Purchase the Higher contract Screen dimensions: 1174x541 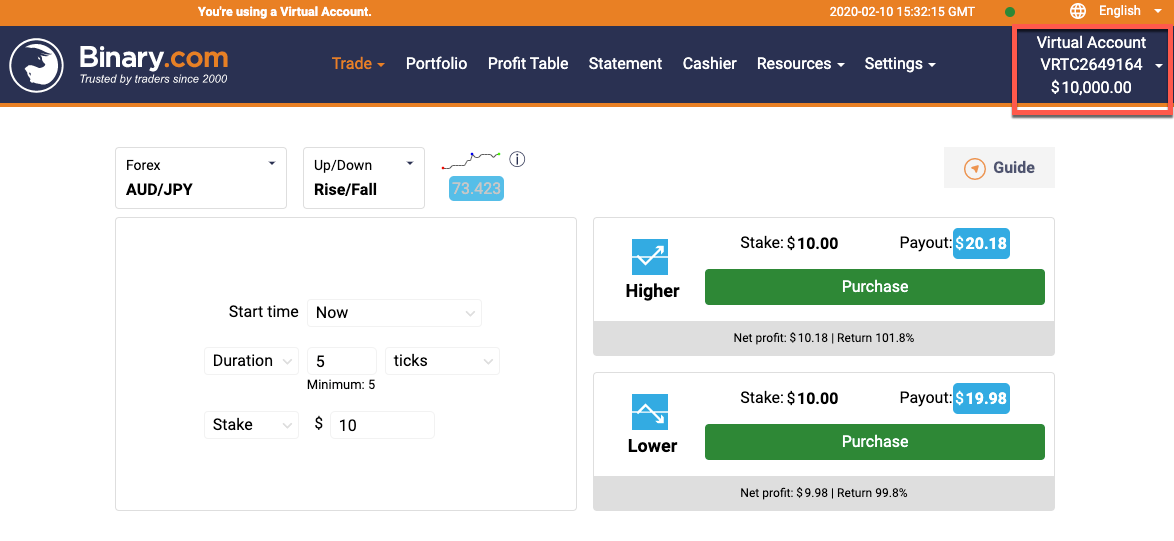pos(874,287)
